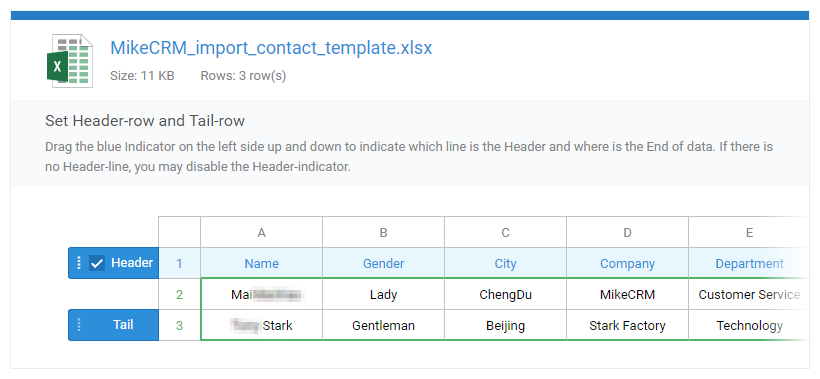Click the Company header cell

628,263
